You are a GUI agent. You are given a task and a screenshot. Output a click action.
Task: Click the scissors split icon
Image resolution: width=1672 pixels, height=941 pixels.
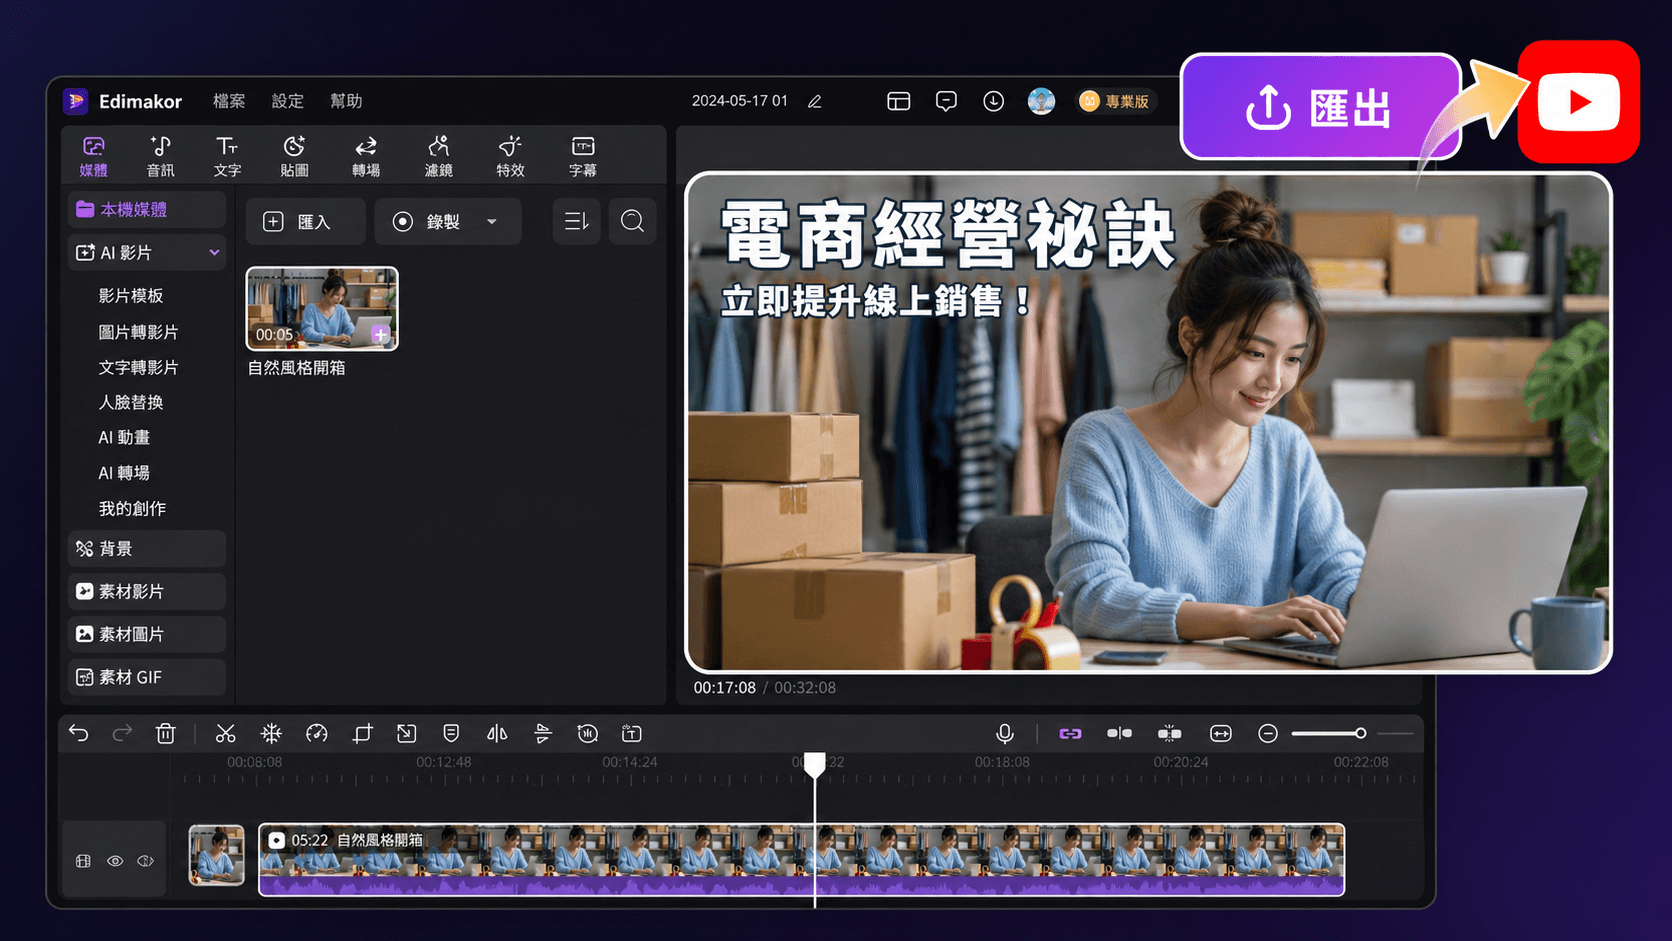[225, 734]
